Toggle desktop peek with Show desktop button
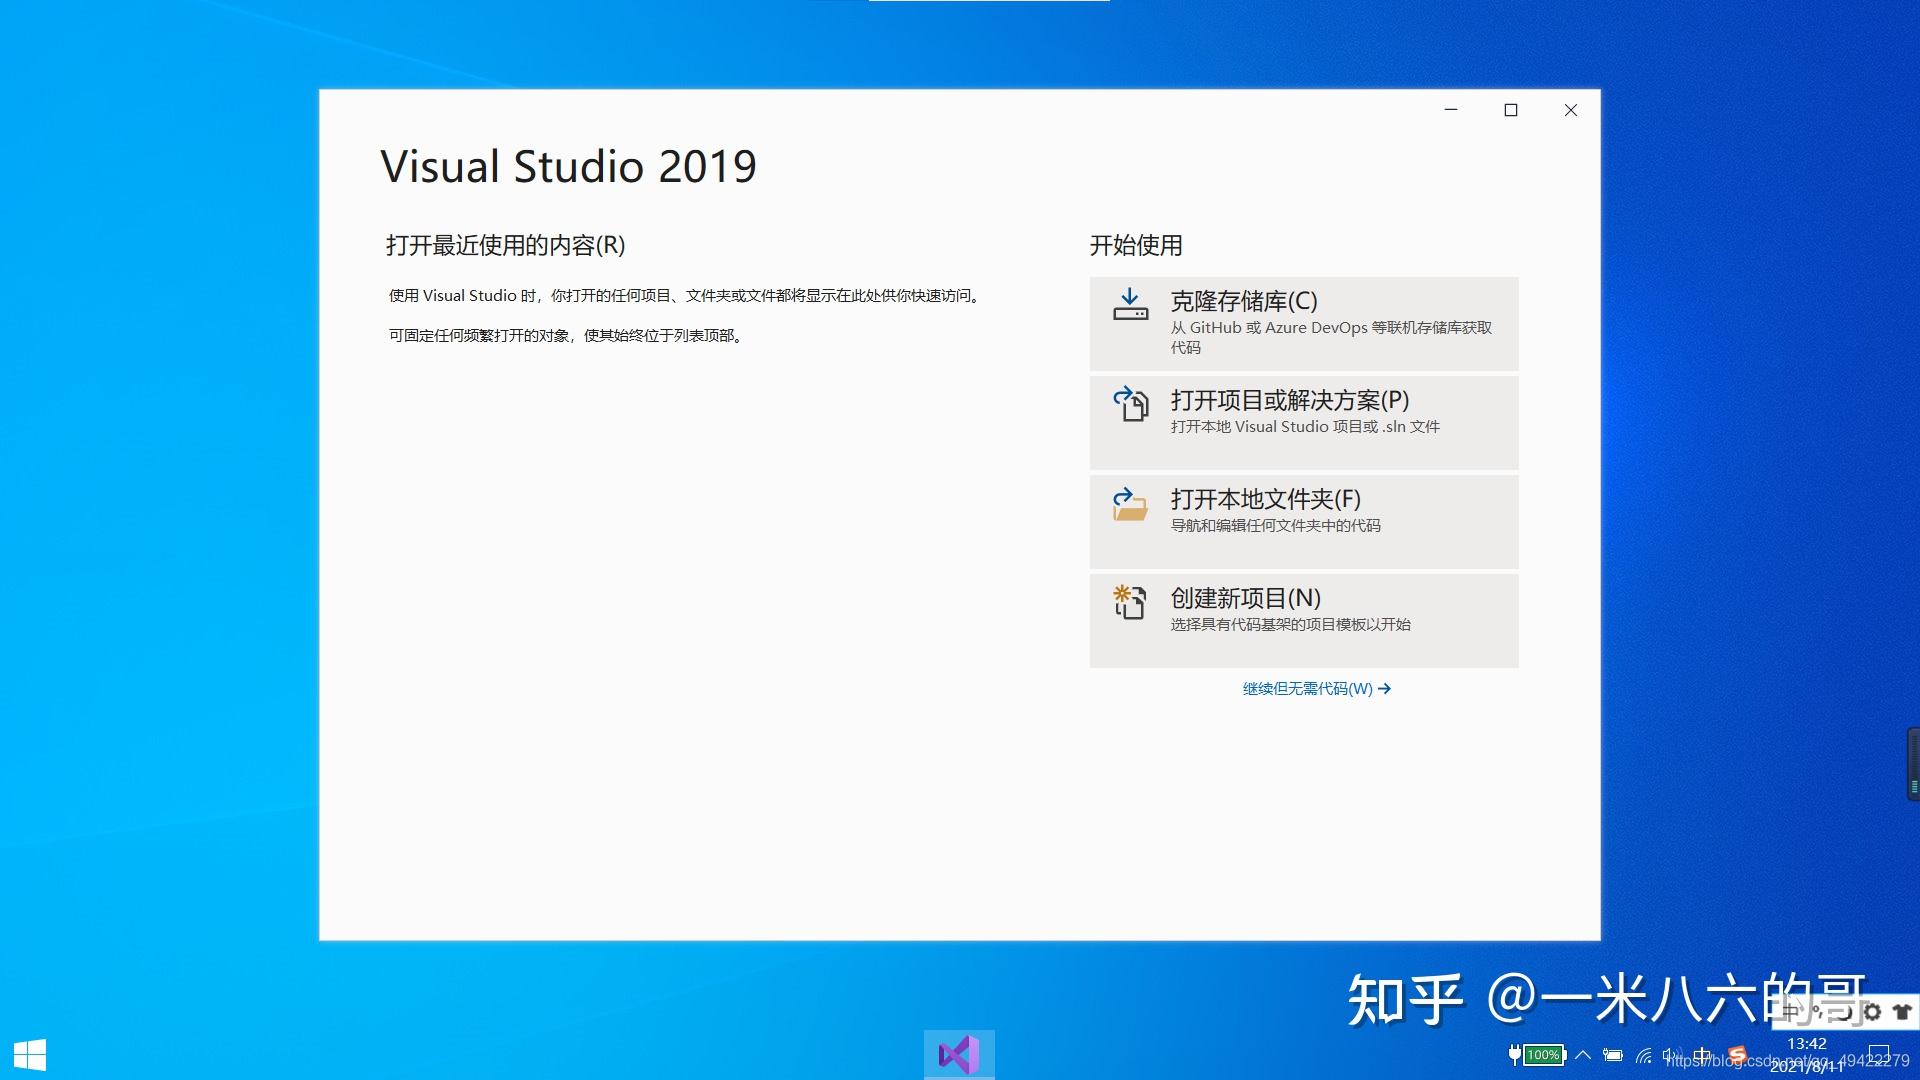Viewport: 1920px width, 1080px height. (1915, 1055)
